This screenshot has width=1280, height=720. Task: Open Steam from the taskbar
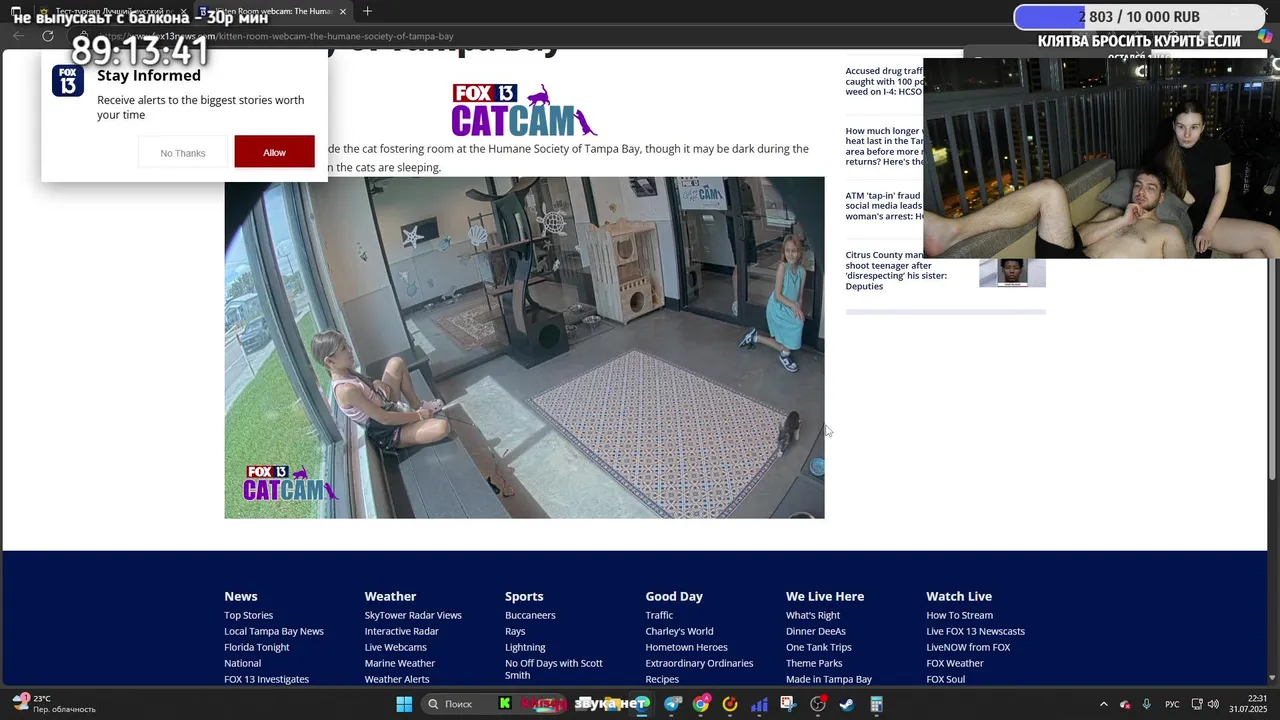[x=846, y=704]
